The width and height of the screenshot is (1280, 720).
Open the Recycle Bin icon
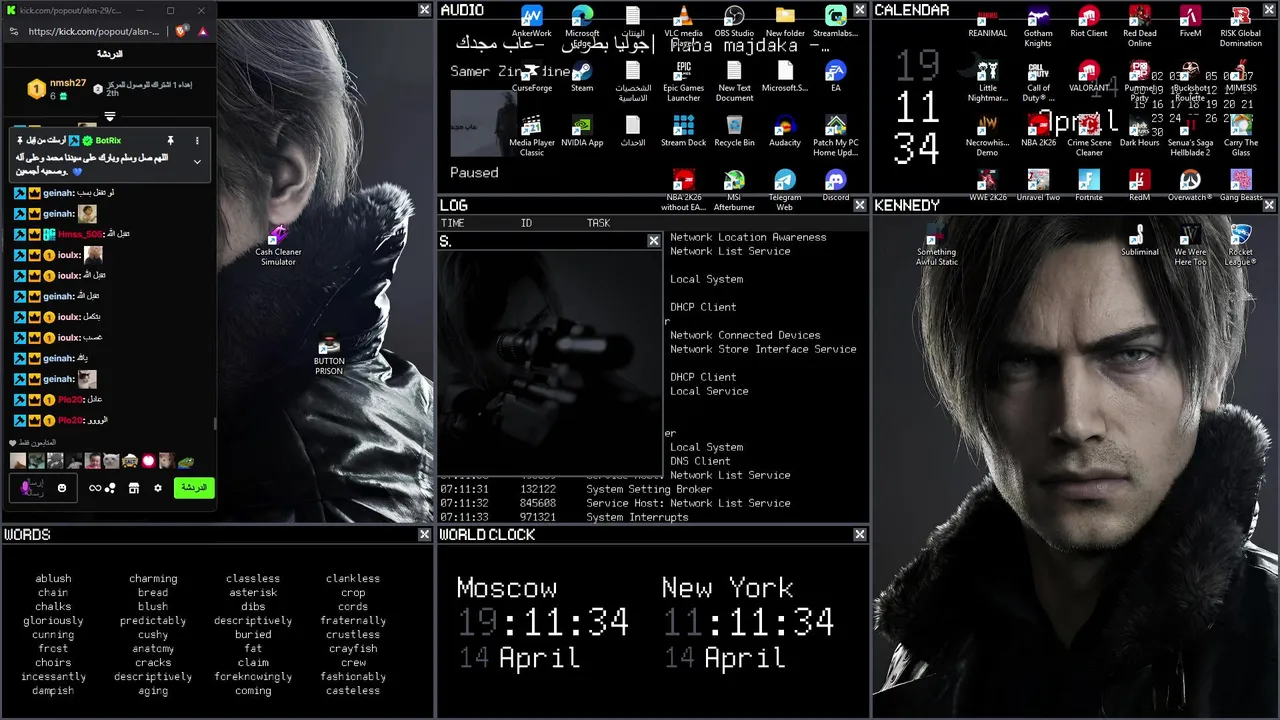[x=734, y=131]
